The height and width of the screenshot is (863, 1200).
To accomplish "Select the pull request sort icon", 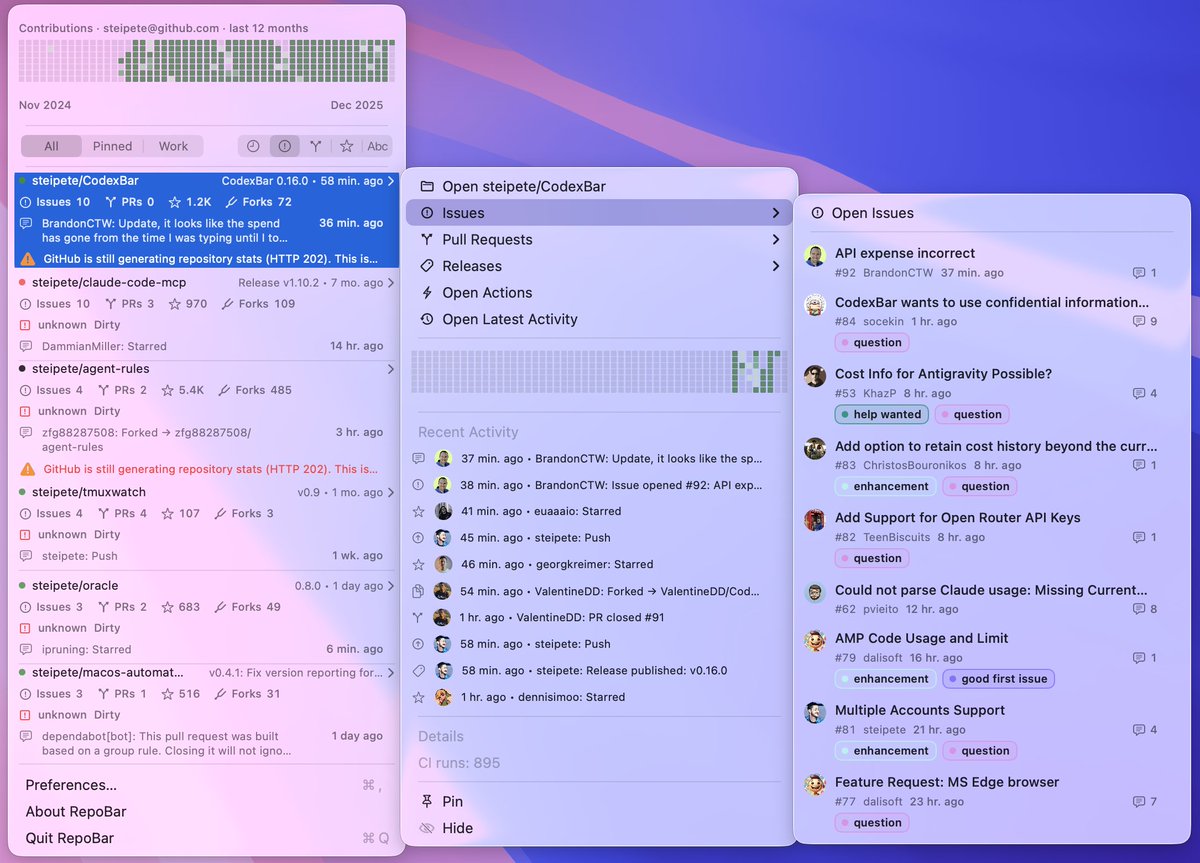I will pyautogui.click(x=316, y=146).
